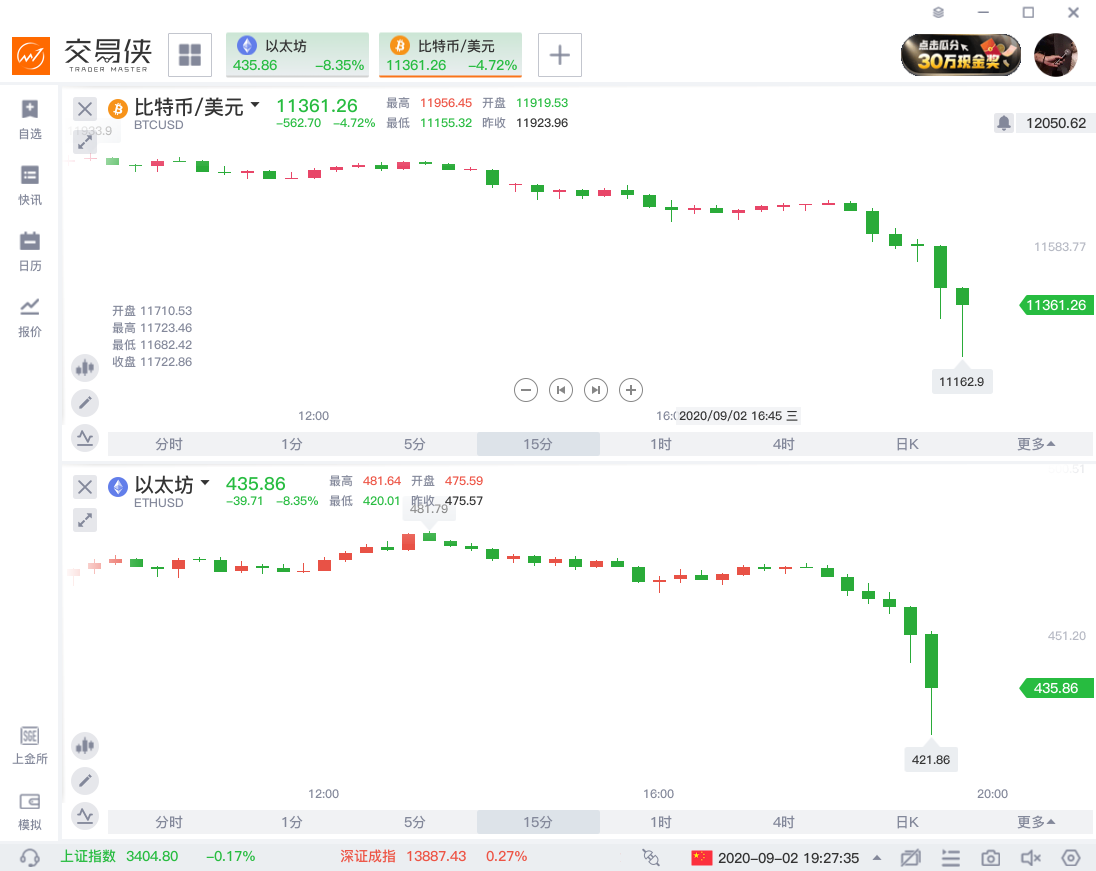The image size is (1096, 871).
Task: Take a chart screenshot with the camera icon
Action: 989,857
